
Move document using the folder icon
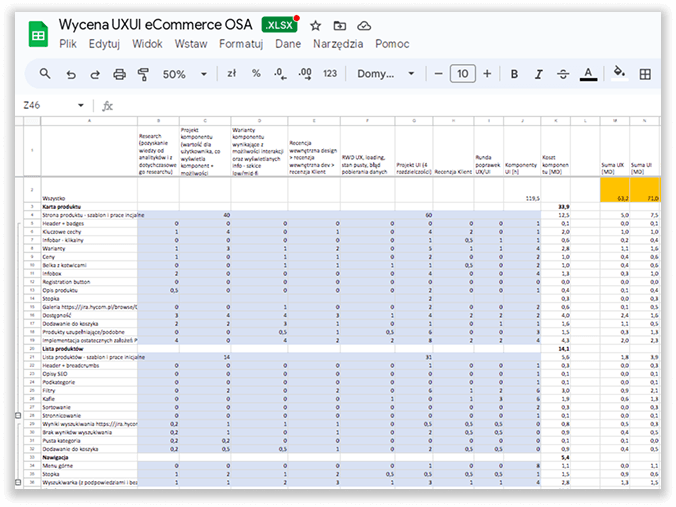340,26
